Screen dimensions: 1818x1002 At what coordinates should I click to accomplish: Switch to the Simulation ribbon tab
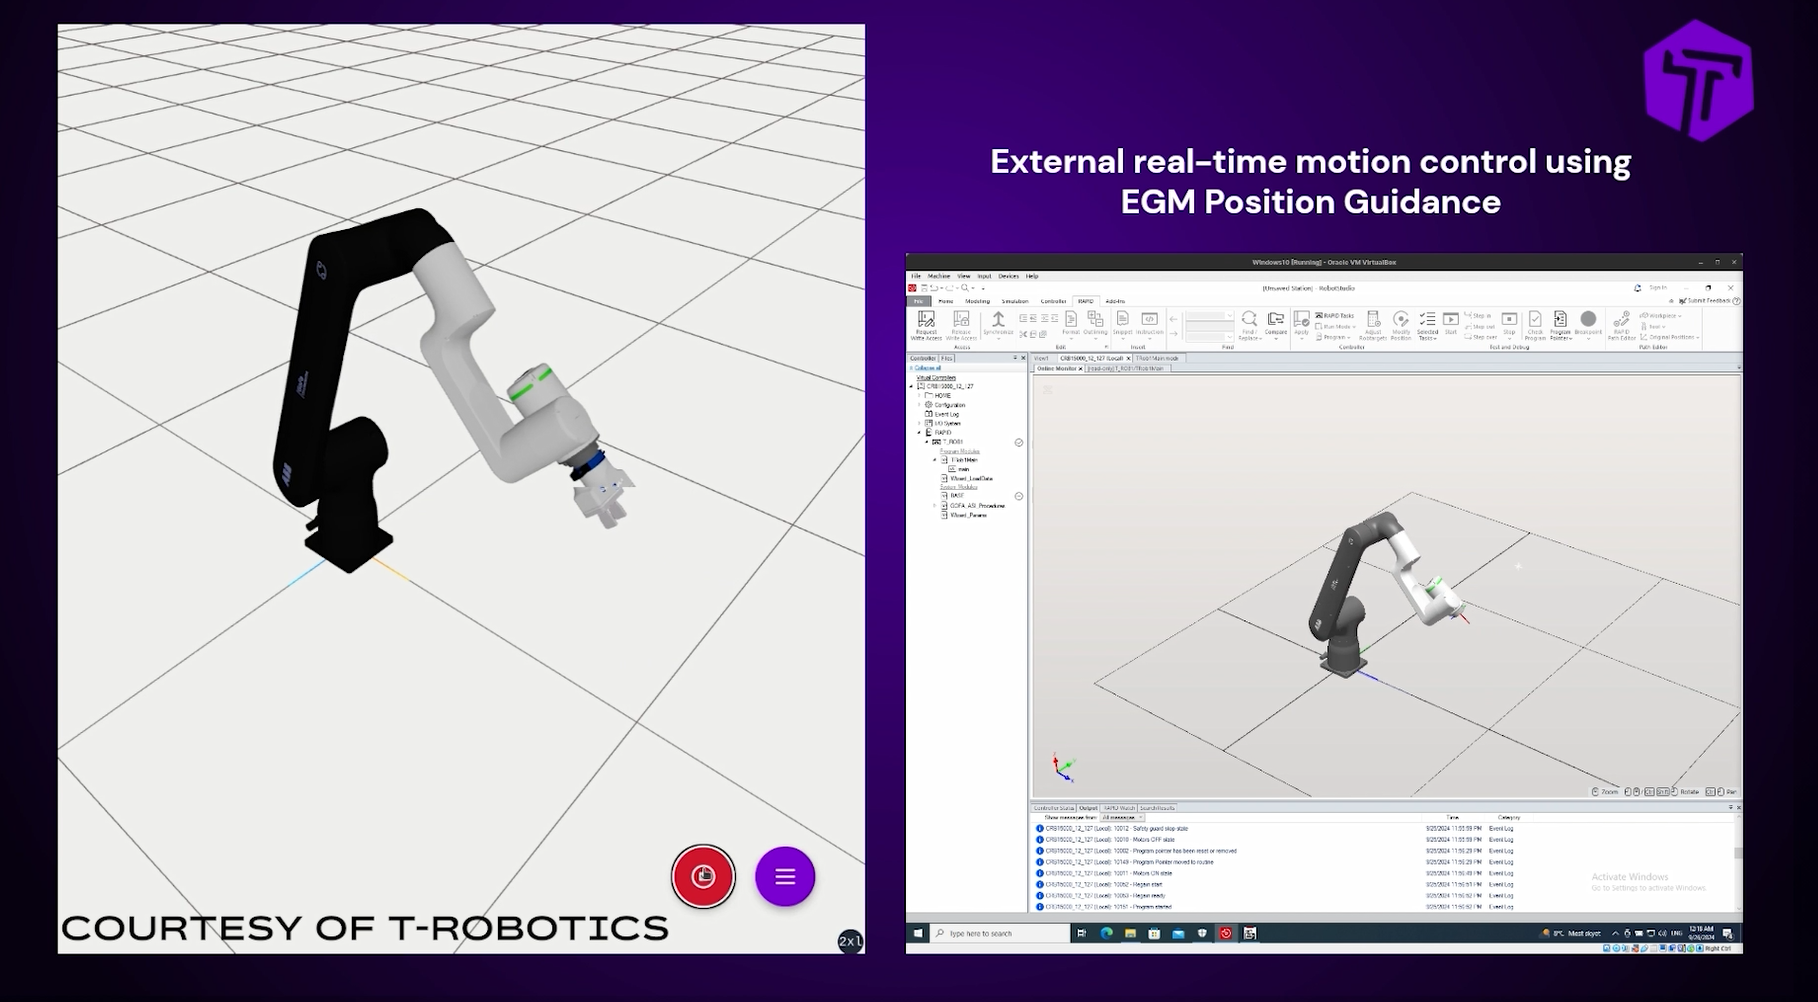point(1015,301)
